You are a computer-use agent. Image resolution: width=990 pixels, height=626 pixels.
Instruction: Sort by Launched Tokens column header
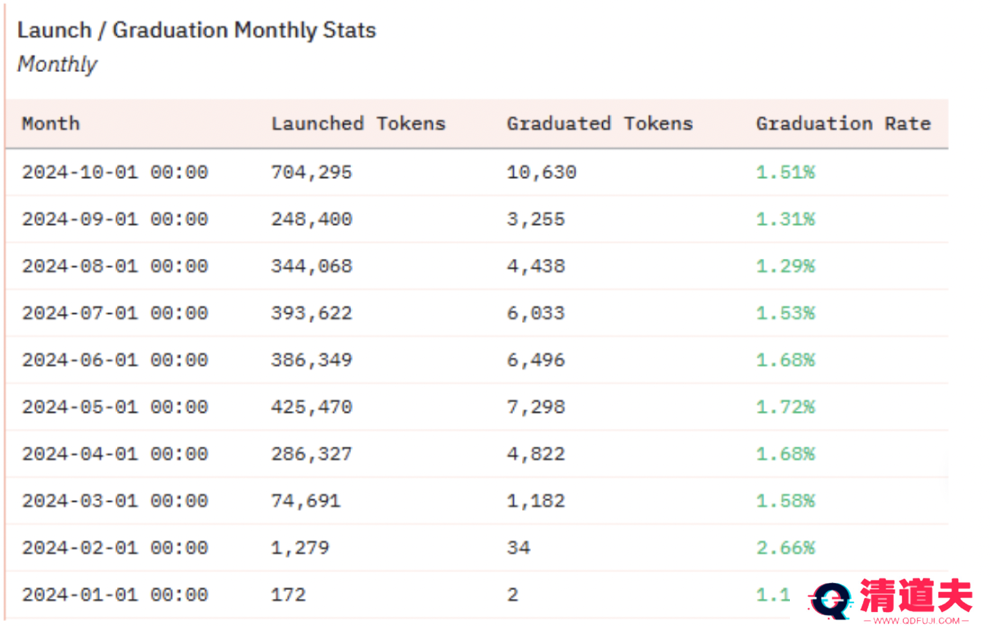[x=358, y=124]
